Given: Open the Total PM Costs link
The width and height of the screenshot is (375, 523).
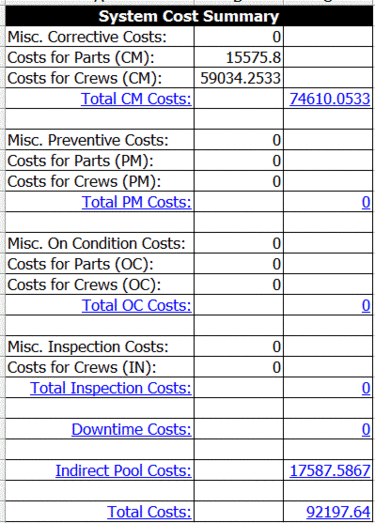Looking at the screenshot, I should click(136, 202).
